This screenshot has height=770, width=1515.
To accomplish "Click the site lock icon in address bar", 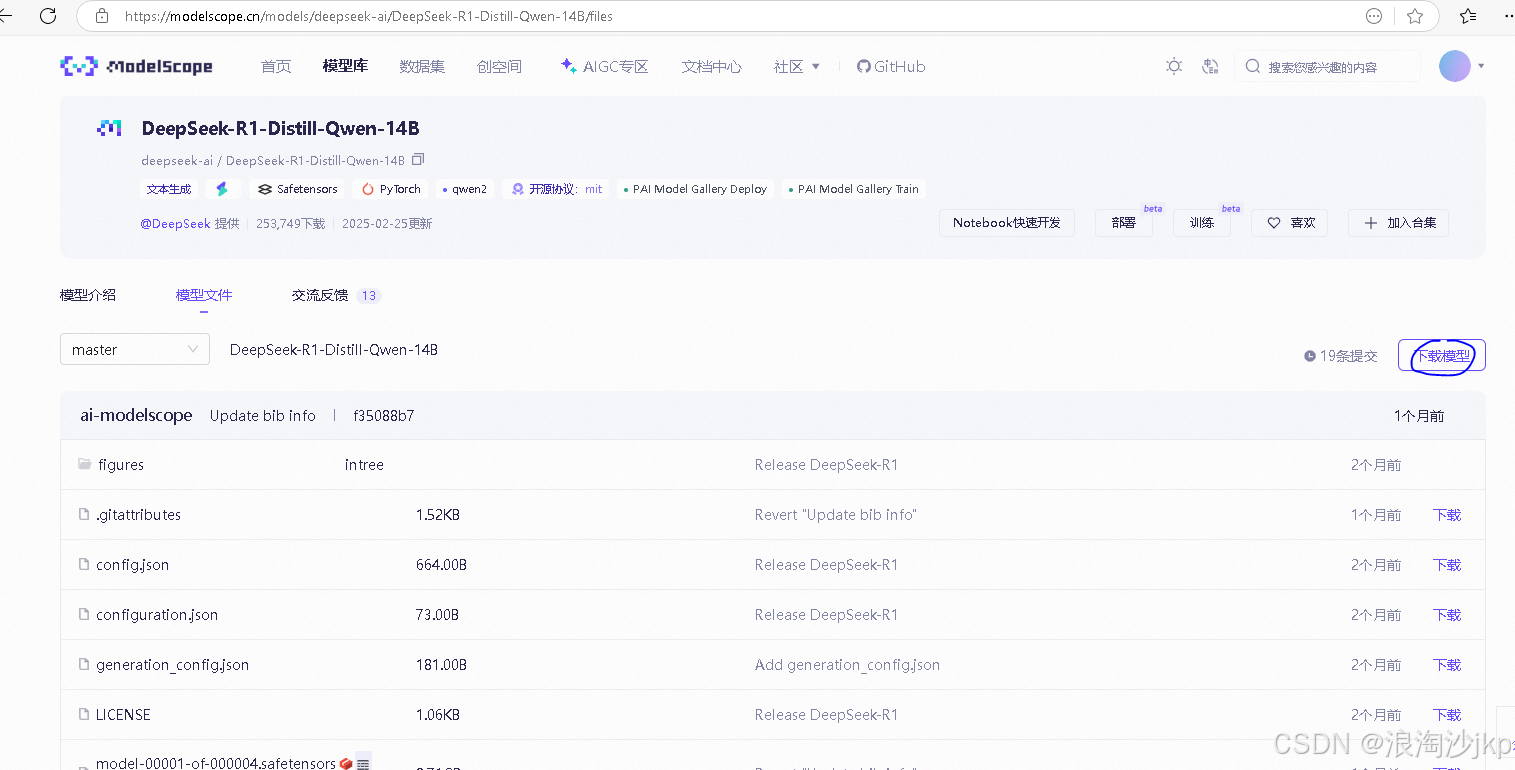I will tap(101, 16).
